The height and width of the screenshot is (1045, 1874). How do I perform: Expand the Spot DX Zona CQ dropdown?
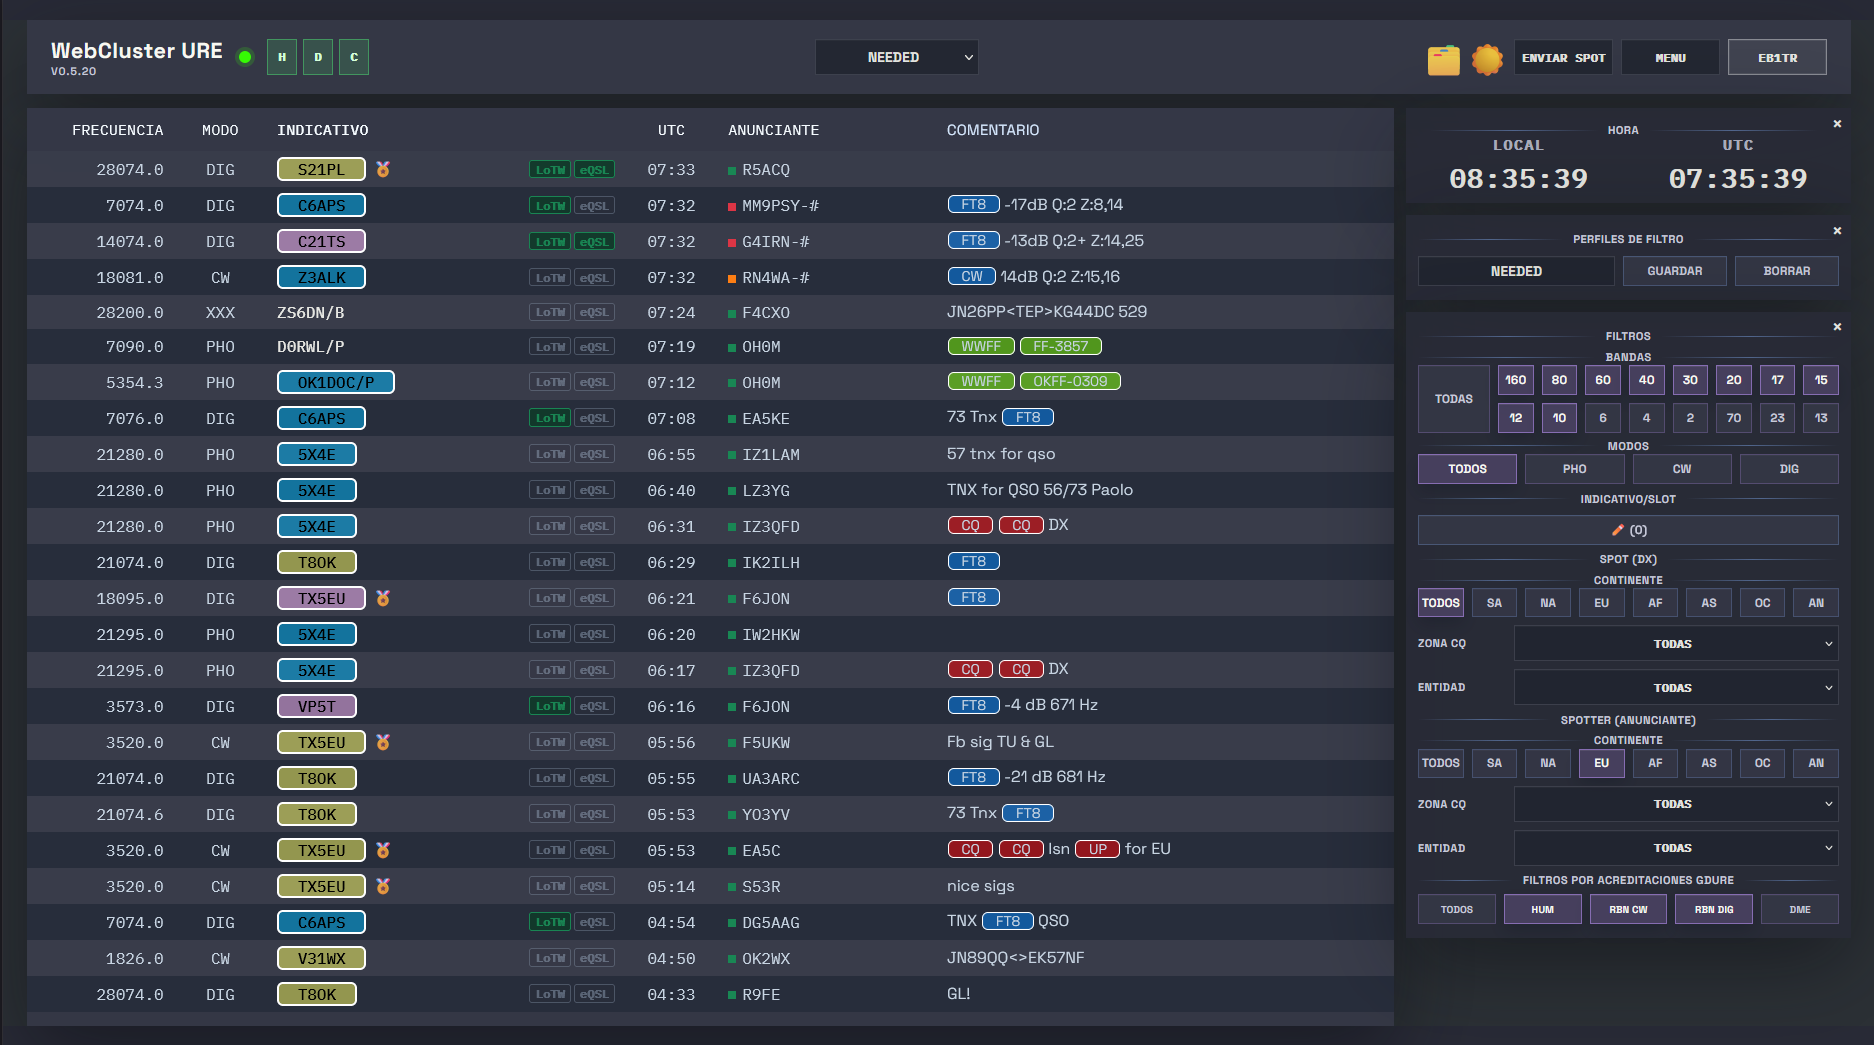[1675, 644]
